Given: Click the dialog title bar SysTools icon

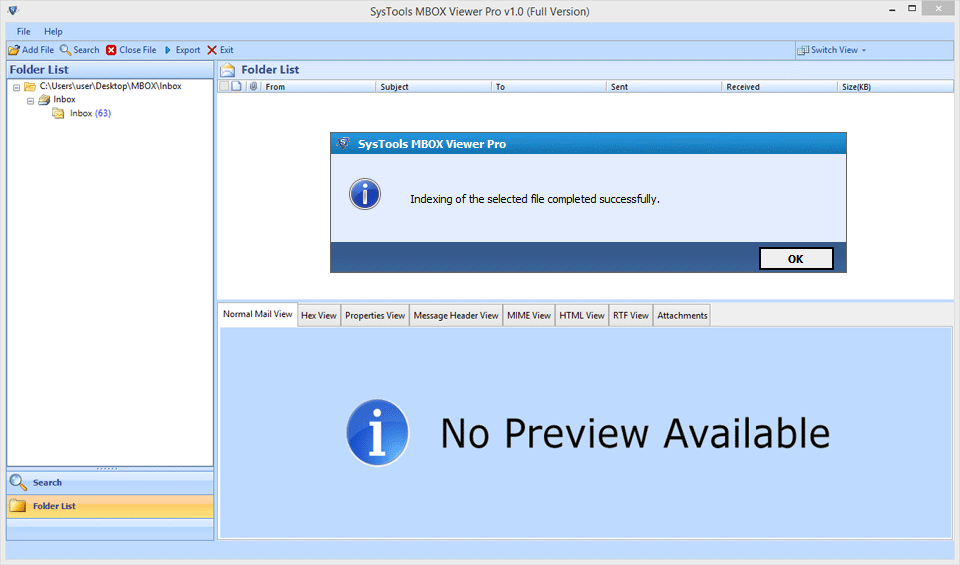Looking at the screenshot, I should [343, 143].
